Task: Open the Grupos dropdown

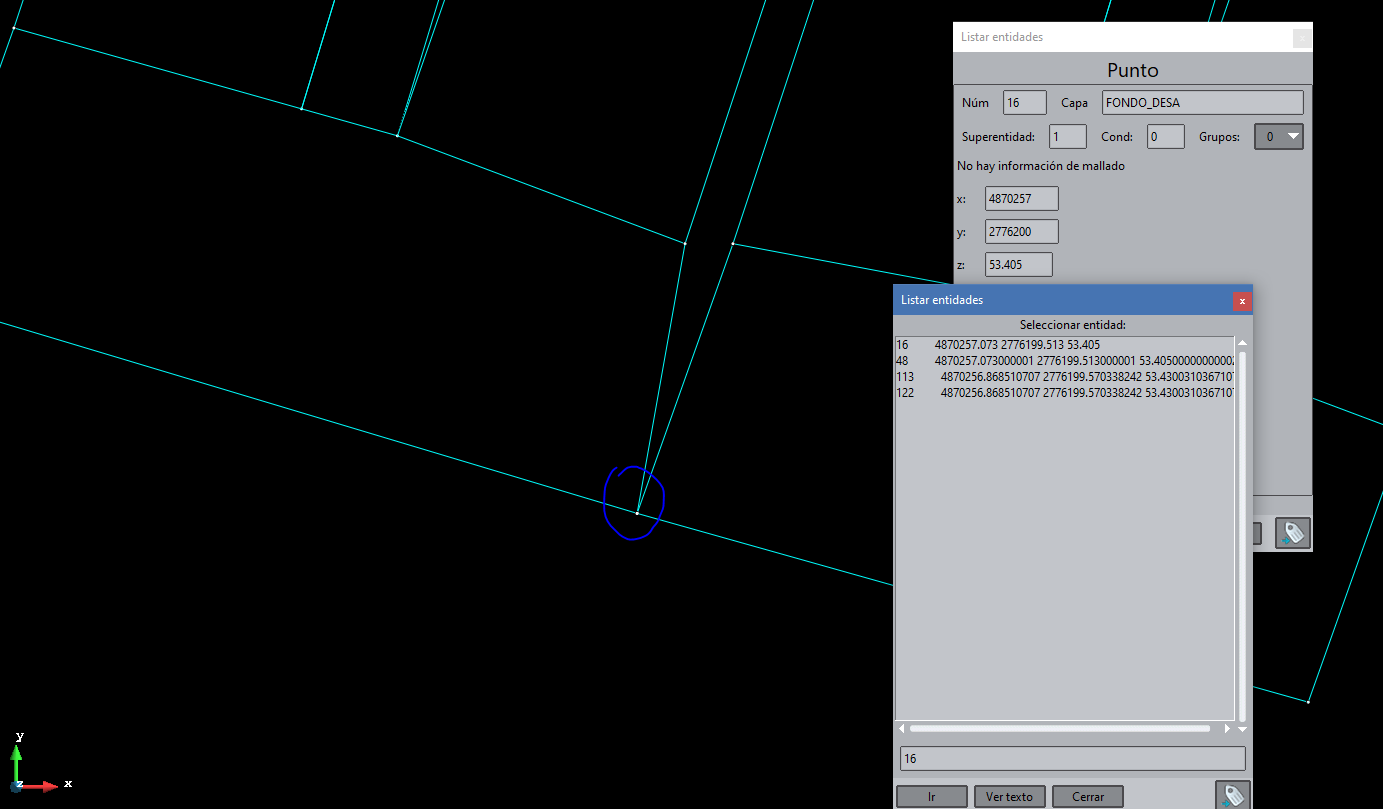Action: (x=1279, y=136)
